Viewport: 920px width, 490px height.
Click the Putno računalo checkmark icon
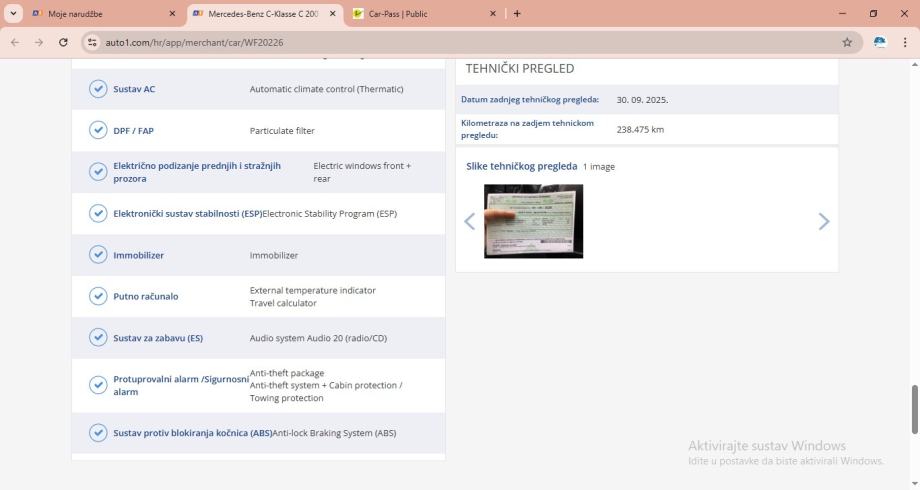tap(98, 296)
